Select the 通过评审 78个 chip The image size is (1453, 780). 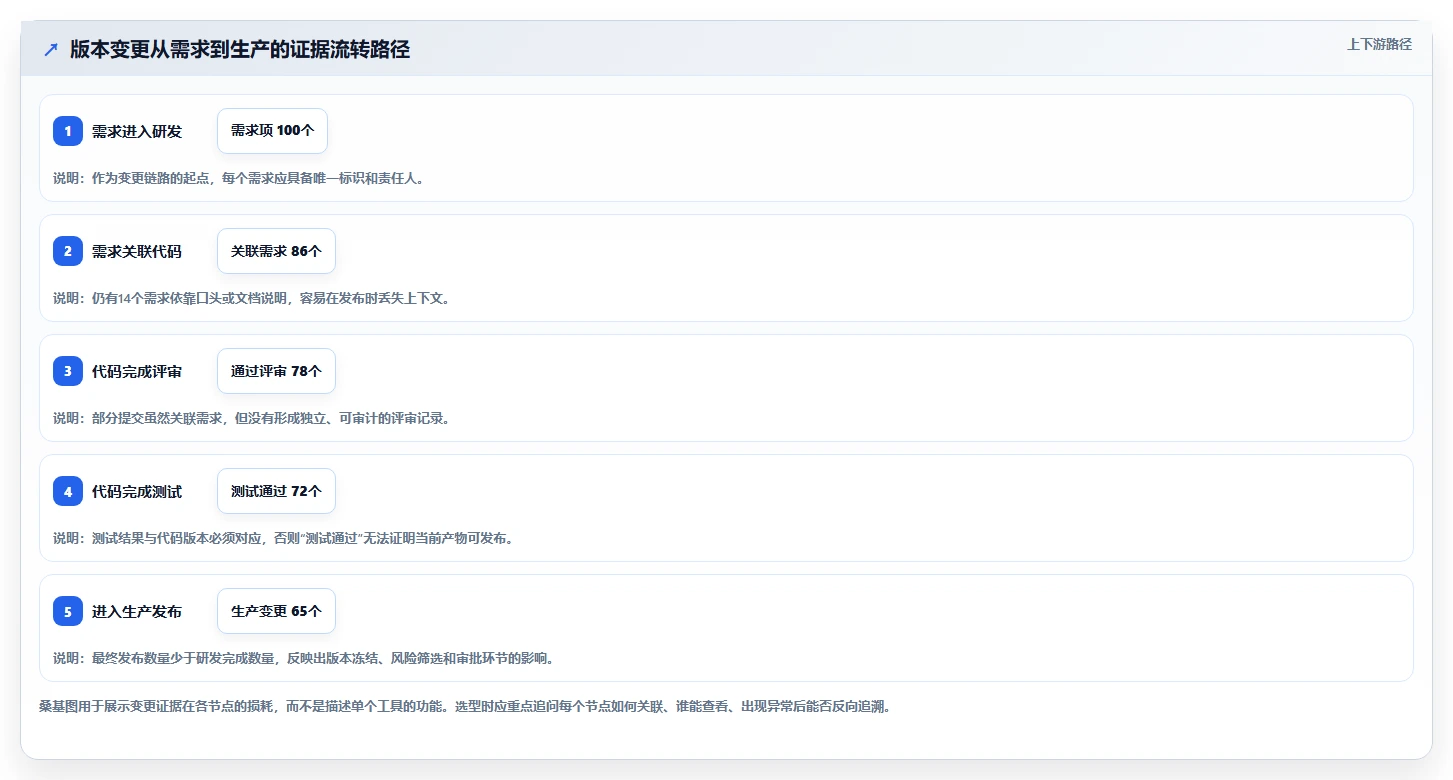point(276,371)
